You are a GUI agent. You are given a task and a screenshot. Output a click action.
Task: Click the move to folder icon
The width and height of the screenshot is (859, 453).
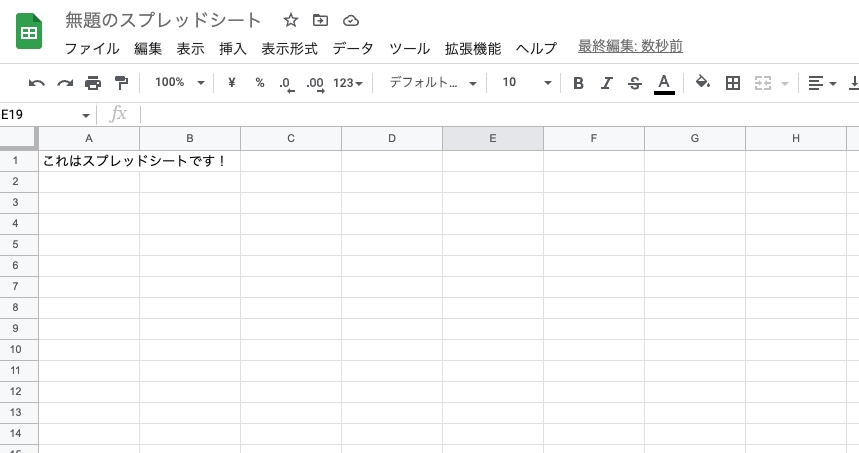point(320,21)
